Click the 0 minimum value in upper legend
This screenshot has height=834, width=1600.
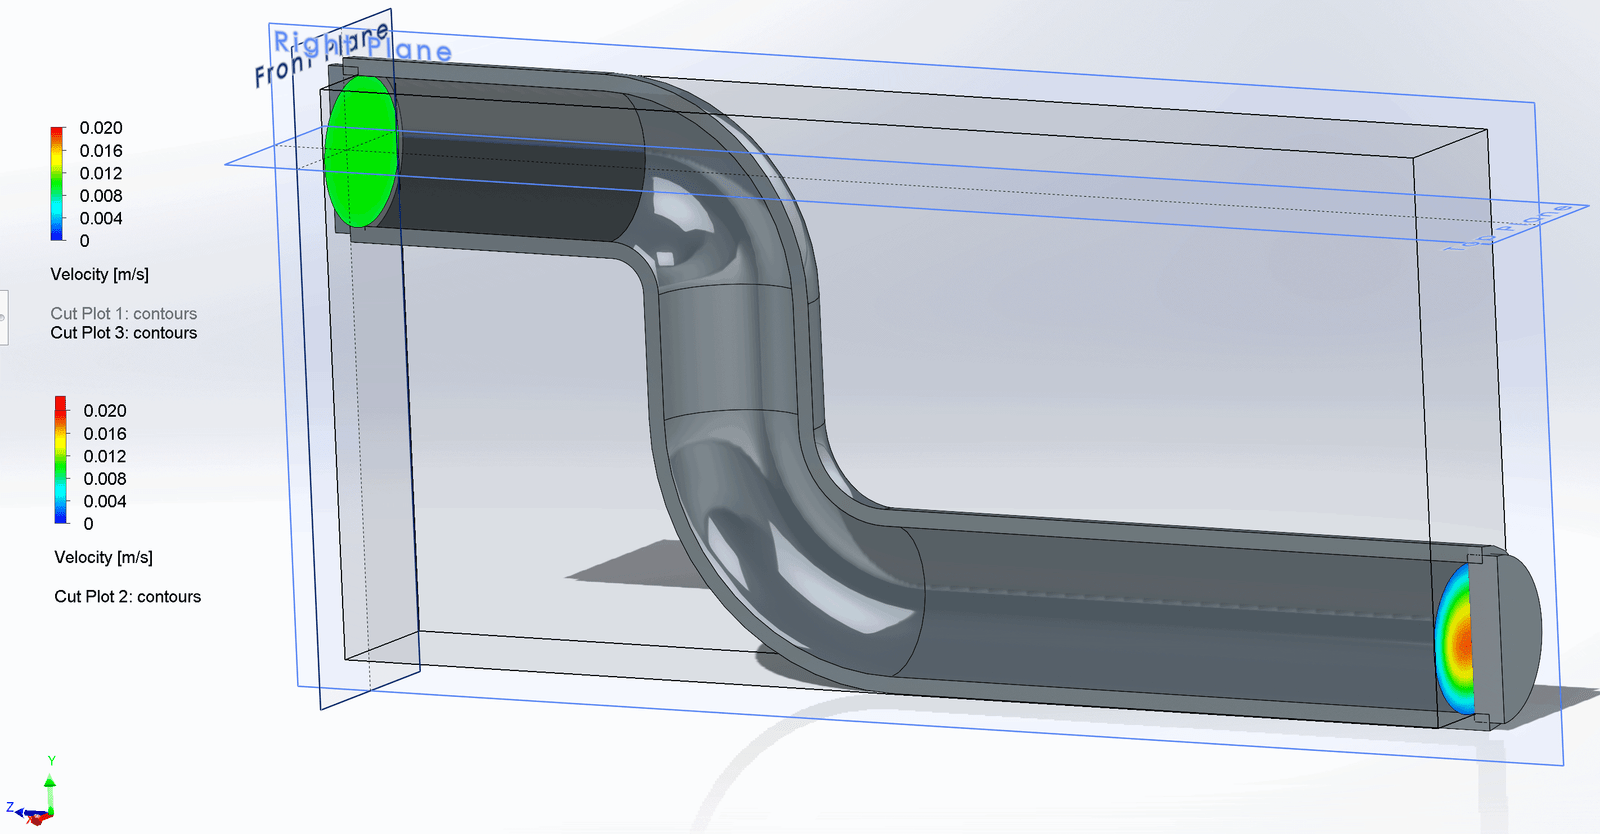85,241
